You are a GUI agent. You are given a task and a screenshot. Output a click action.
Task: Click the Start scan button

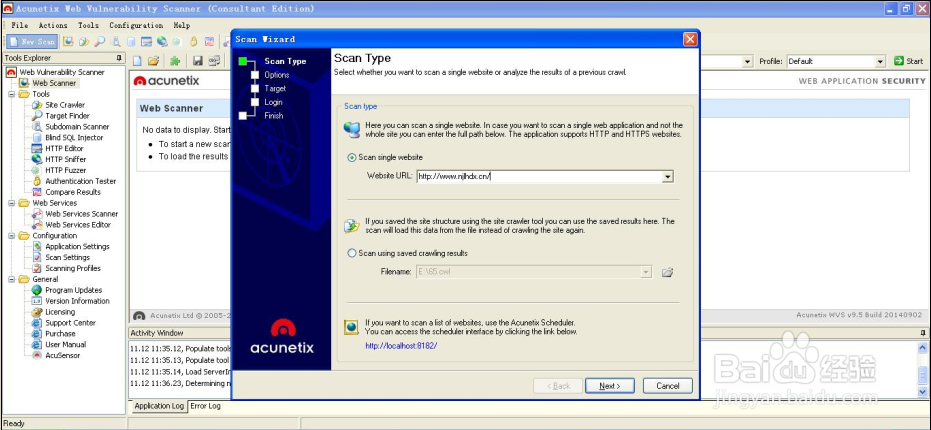click(x=908, y=61)
